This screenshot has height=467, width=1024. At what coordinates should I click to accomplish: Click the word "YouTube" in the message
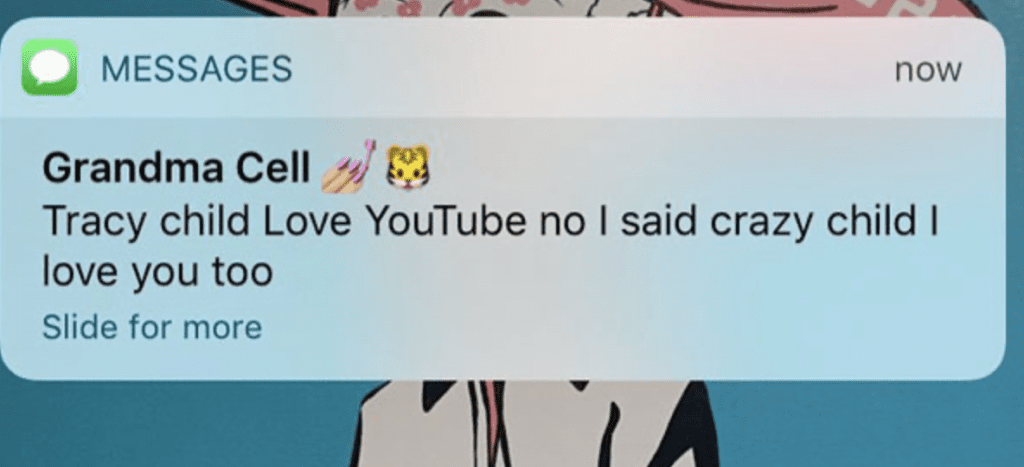click(446, 222)
